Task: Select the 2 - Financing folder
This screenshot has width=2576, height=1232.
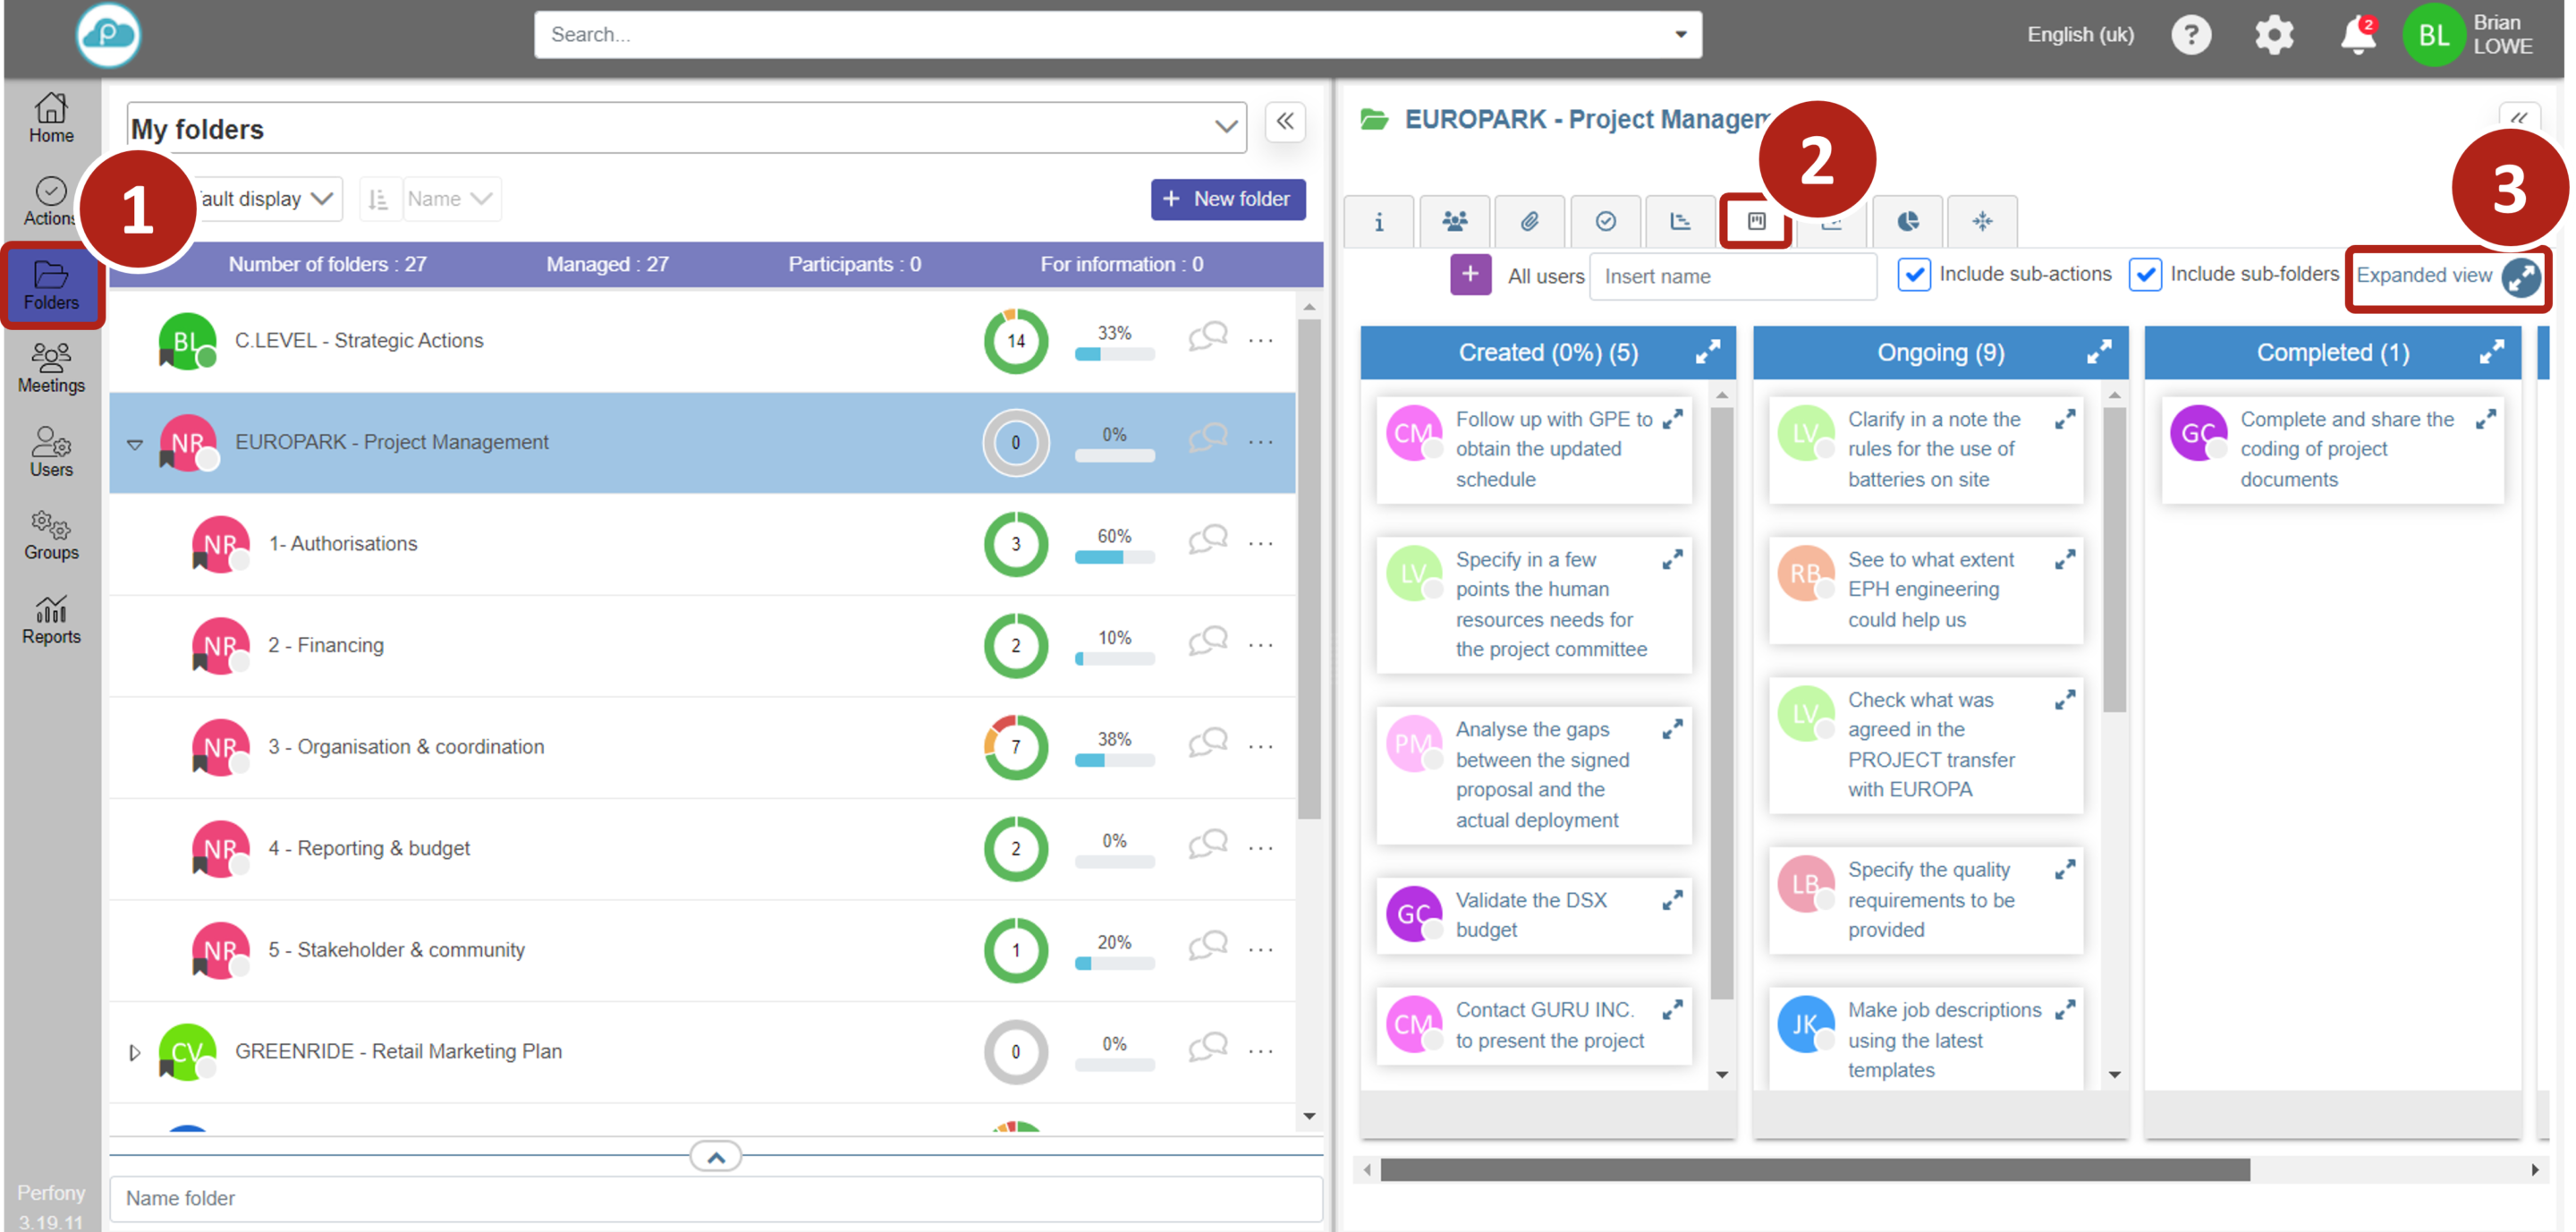Action: 326,645
